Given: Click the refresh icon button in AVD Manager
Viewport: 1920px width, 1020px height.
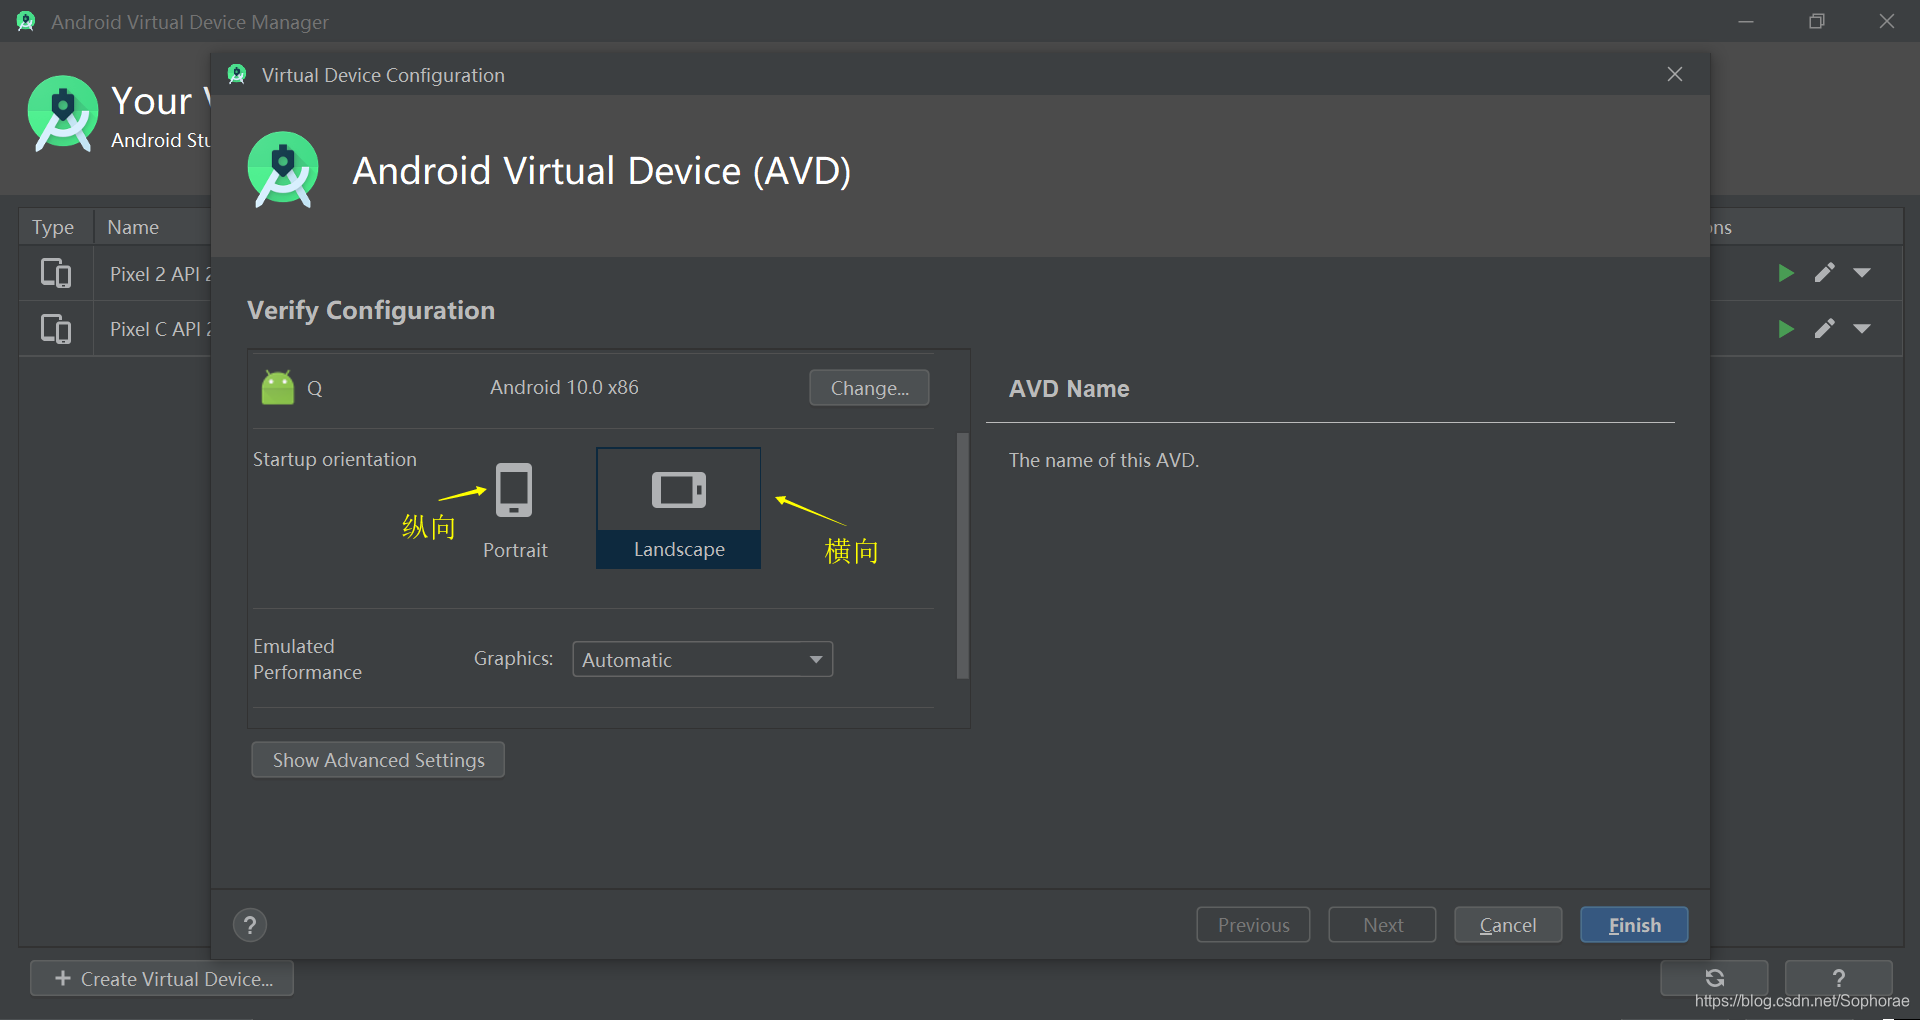Looking at the screenshot, I should [x=1714, y=978].
